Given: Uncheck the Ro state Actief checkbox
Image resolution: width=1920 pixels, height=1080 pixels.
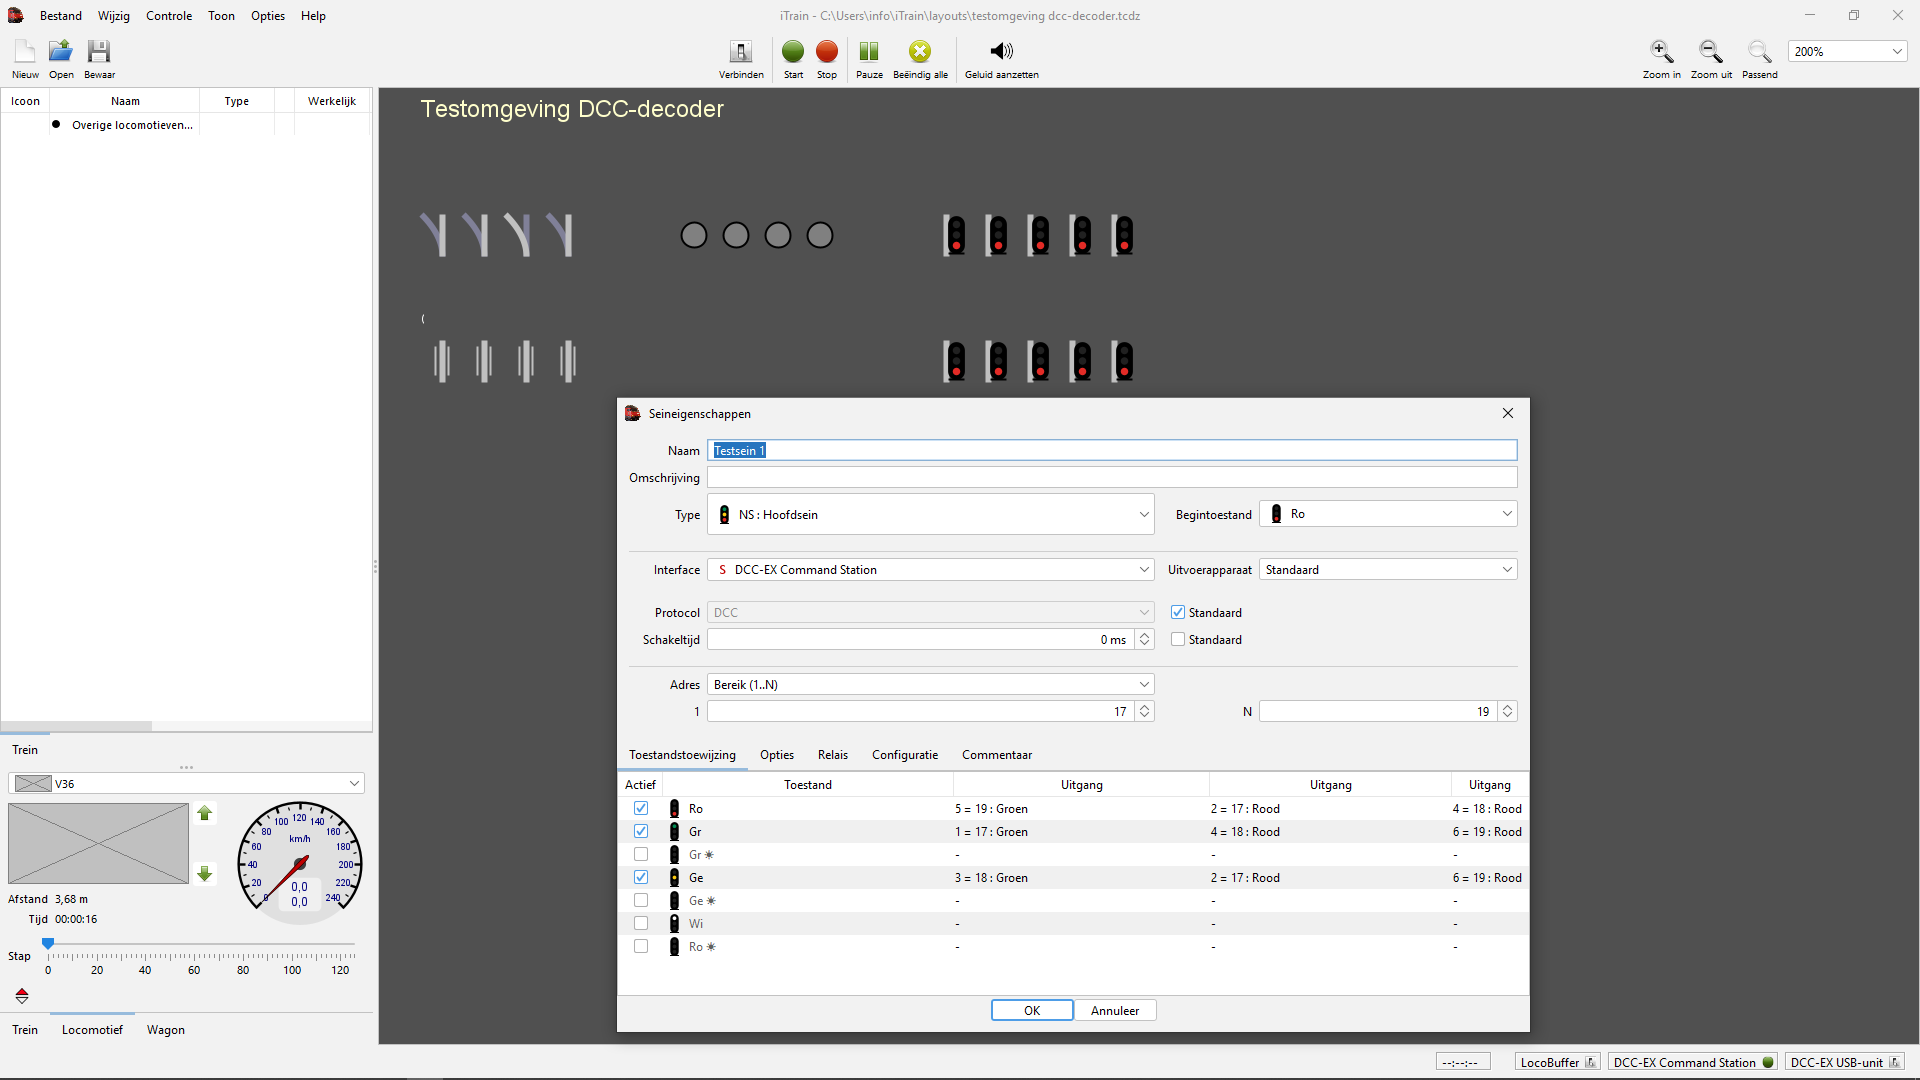Looking at the screenshot, I should 641,808.
